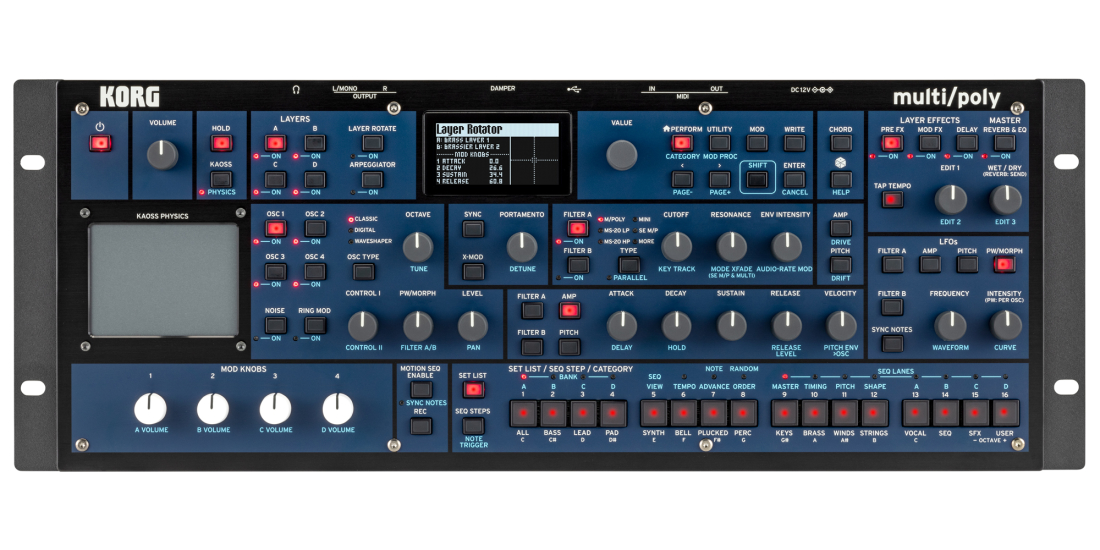Image resolution: width=1100 pixels, height=550 pixels.
Task: Adjust the EDIT 2 knob
Action: point(951,200)
